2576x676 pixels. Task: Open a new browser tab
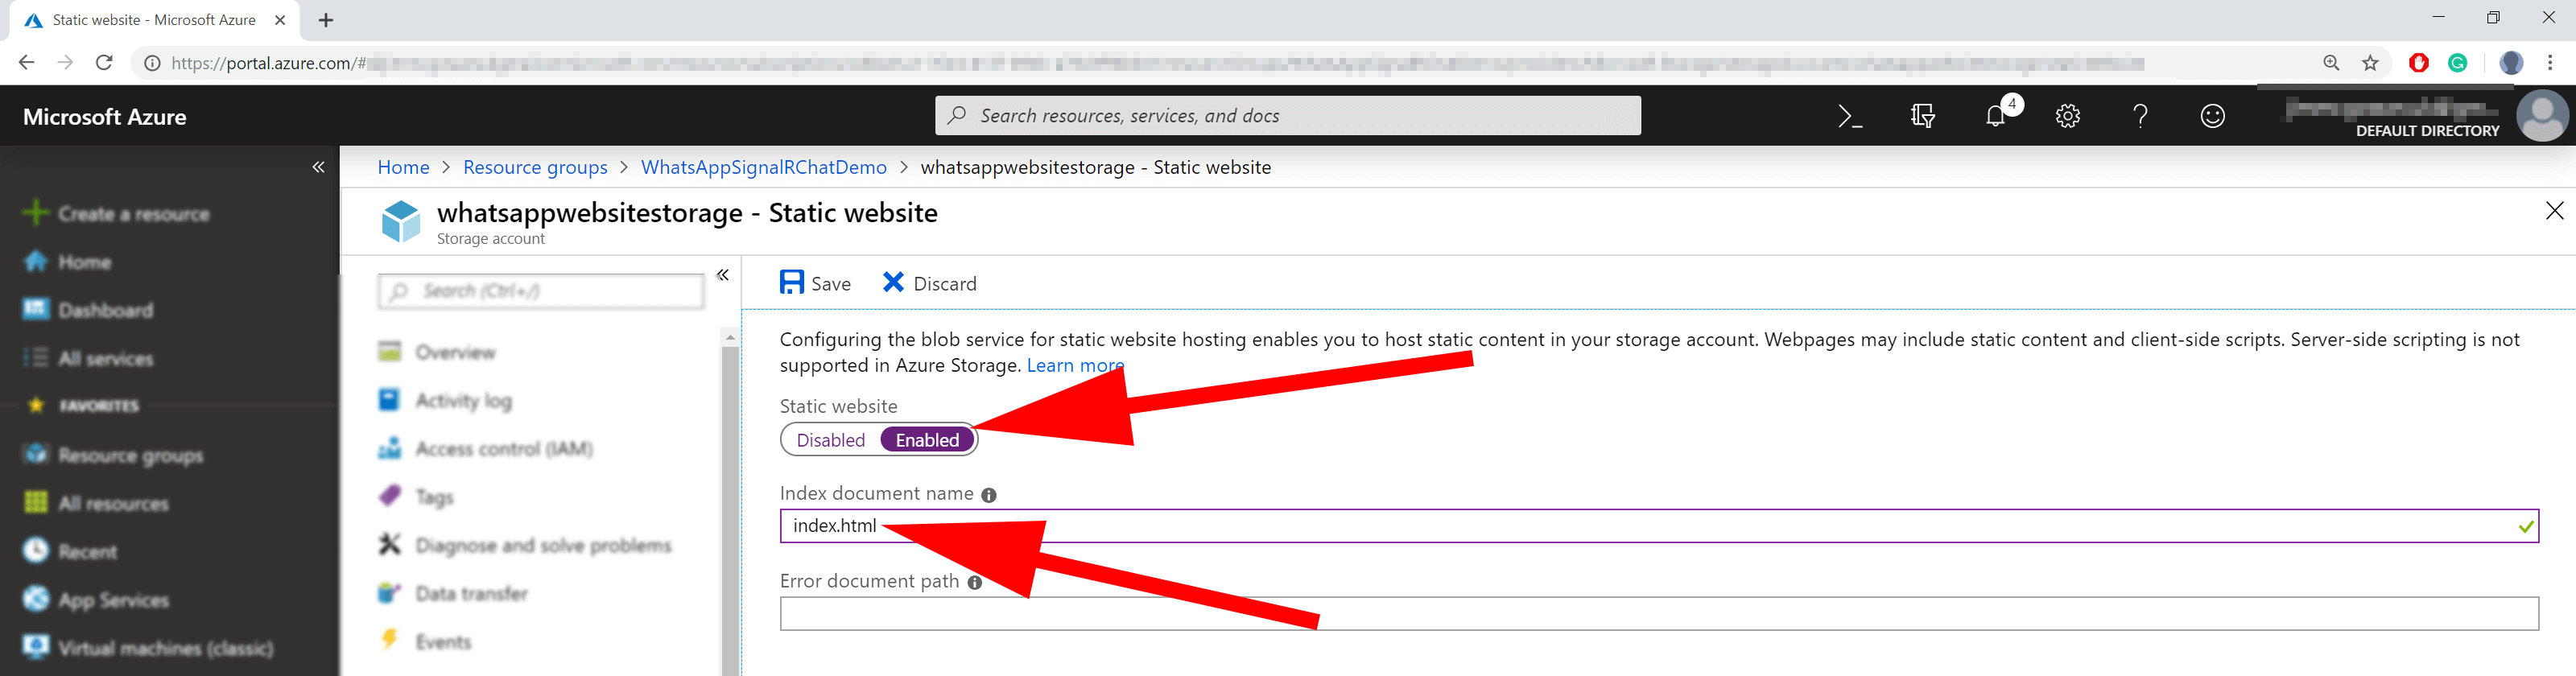(x=326, y=20)
